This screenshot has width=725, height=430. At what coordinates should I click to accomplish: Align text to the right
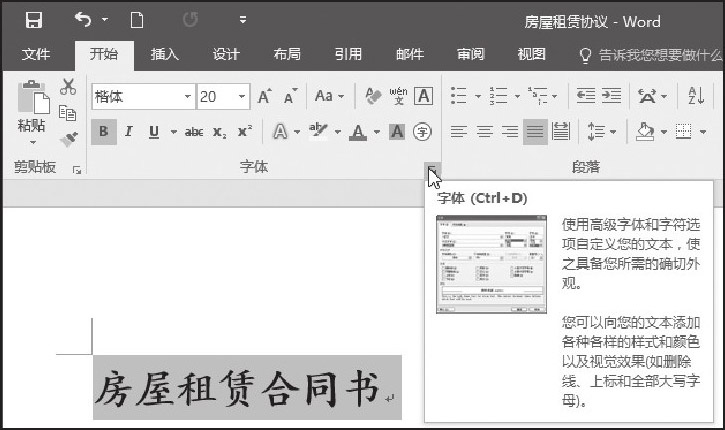pyautogui.click(x=510, y=132)
